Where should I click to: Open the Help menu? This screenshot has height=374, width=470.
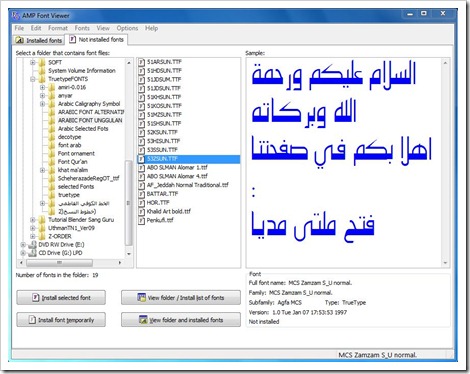[151, 28]
